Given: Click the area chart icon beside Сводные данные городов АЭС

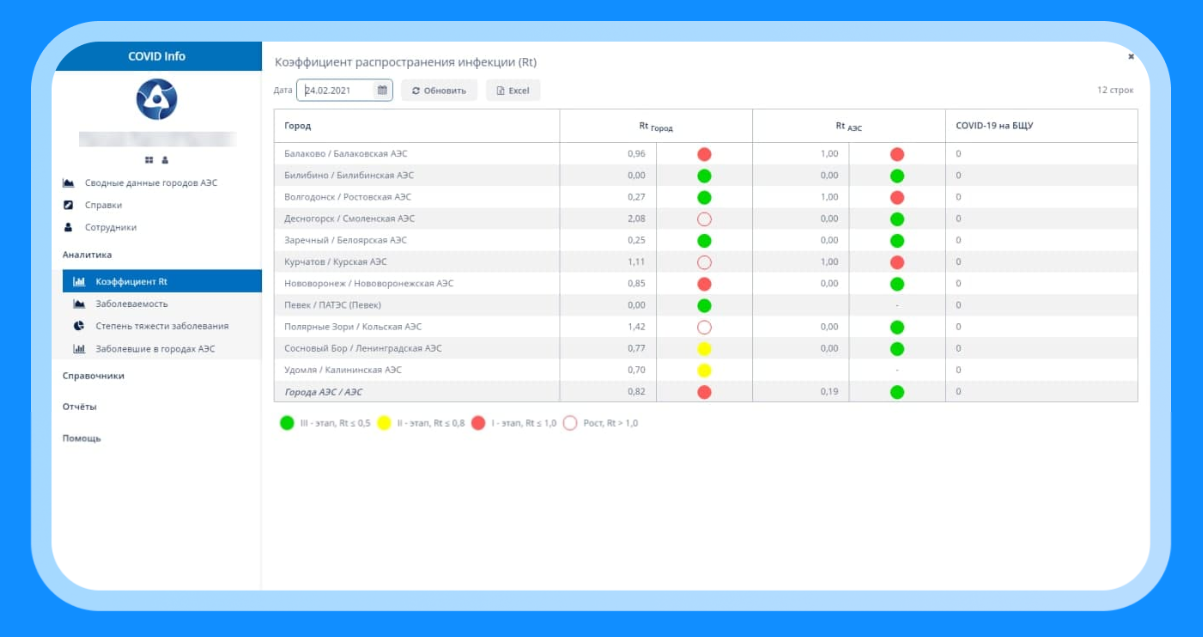Looking at the screenshot, I should (x=69, y=183).
